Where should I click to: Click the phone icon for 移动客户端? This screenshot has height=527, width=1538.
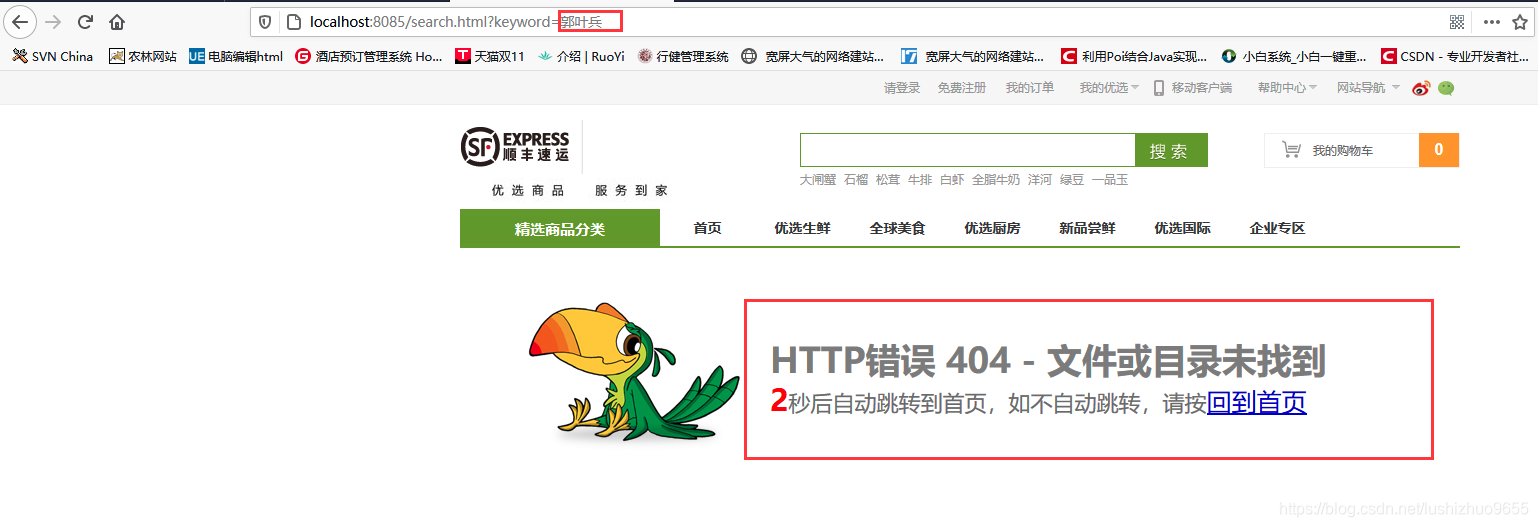1159,88
